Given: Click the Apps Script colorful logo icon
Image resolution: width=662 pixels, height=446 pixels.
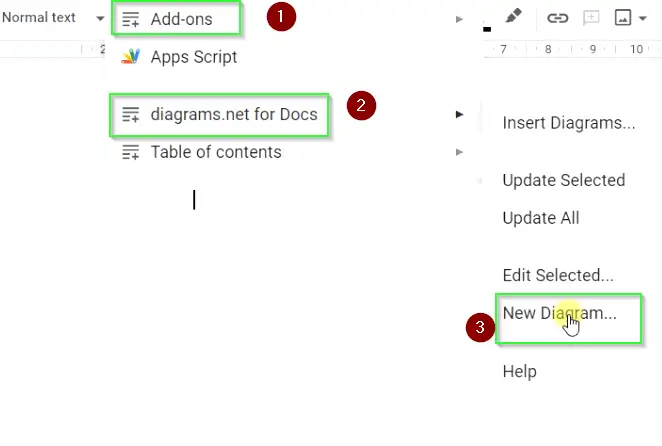Looking at the screenshot, I should click(x=130, y=57).
